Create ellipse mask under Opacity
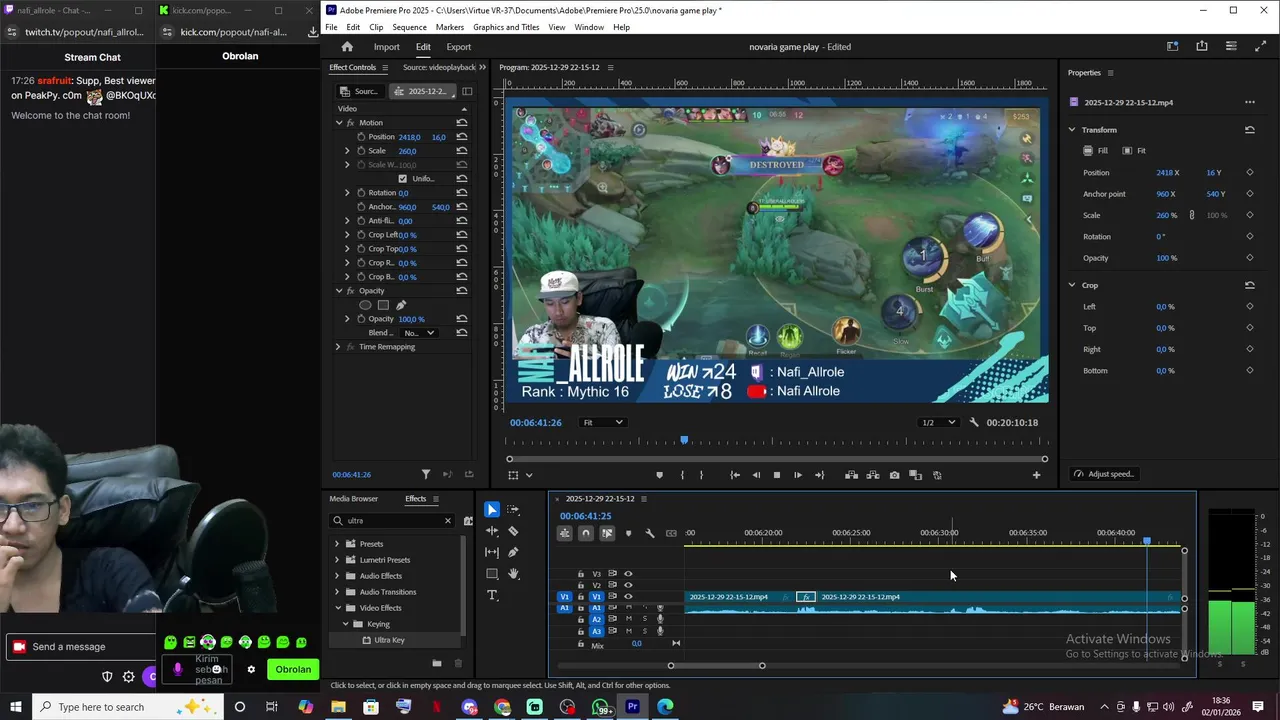The image size is (1280, 720). pos(365,305)
